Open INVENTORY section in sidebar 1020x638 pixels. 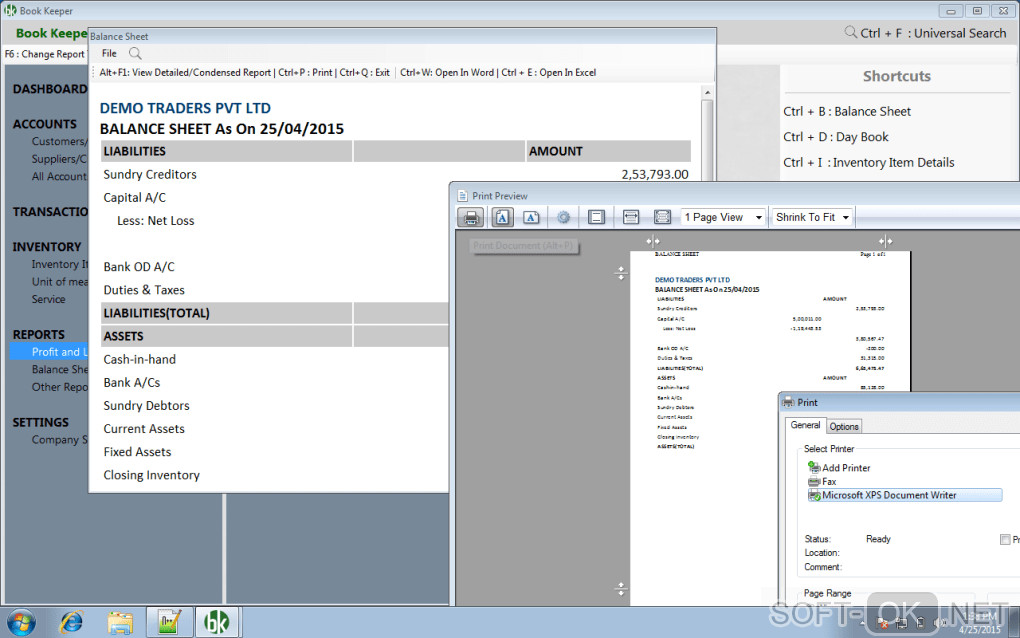tap(47, 247)
